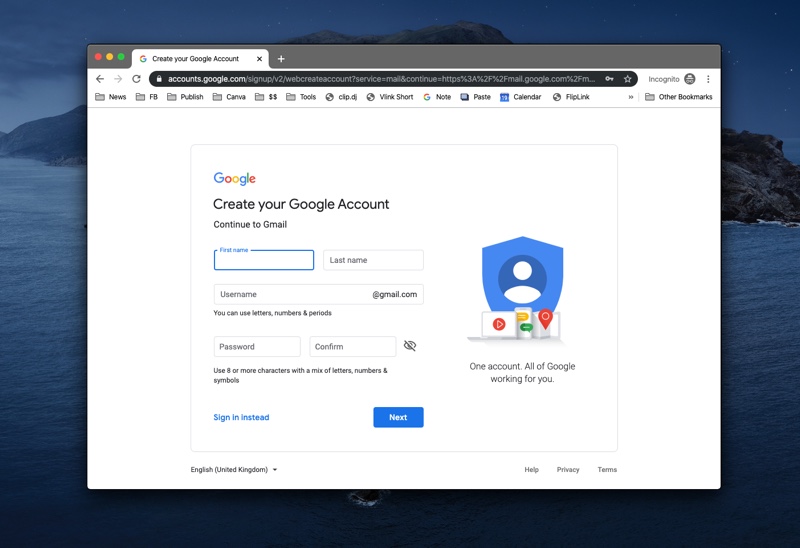Open the Help link in the footer
The width and height of the screenshot is (800, 548).
pyautogui.click(x=531, y=469)
